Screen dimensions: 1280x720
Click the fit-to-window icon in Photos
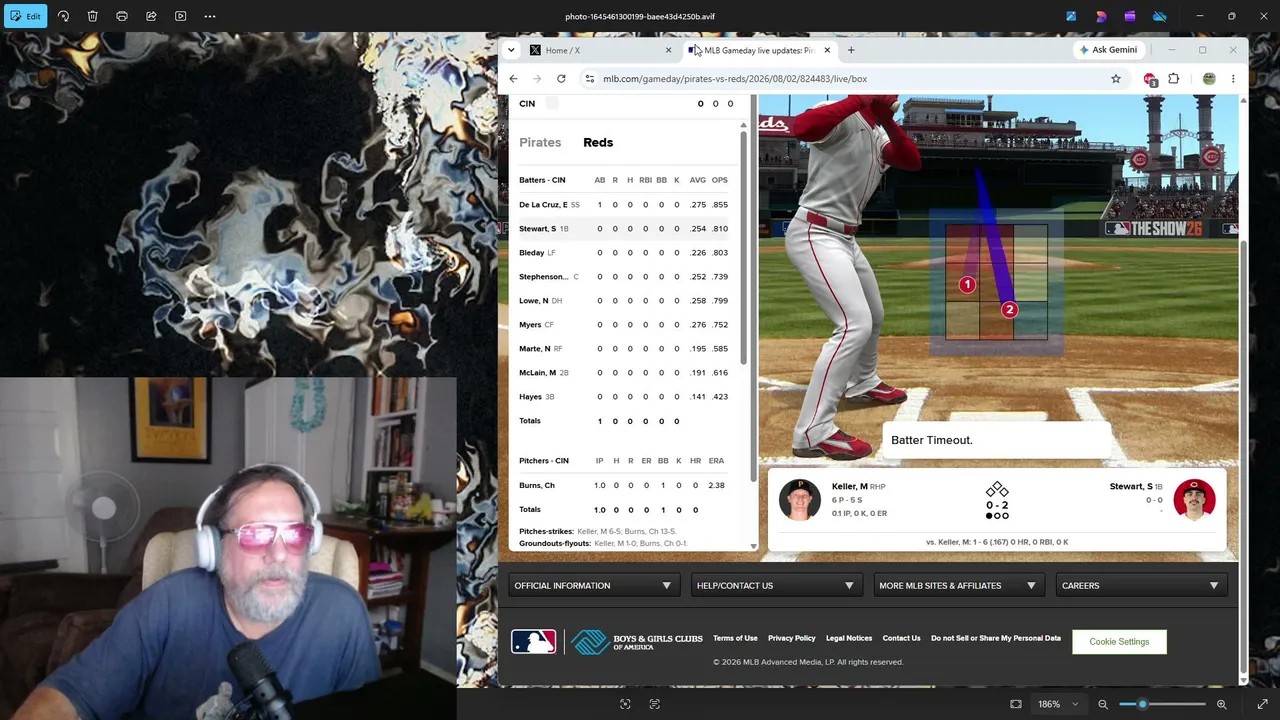click(1016, 704)
